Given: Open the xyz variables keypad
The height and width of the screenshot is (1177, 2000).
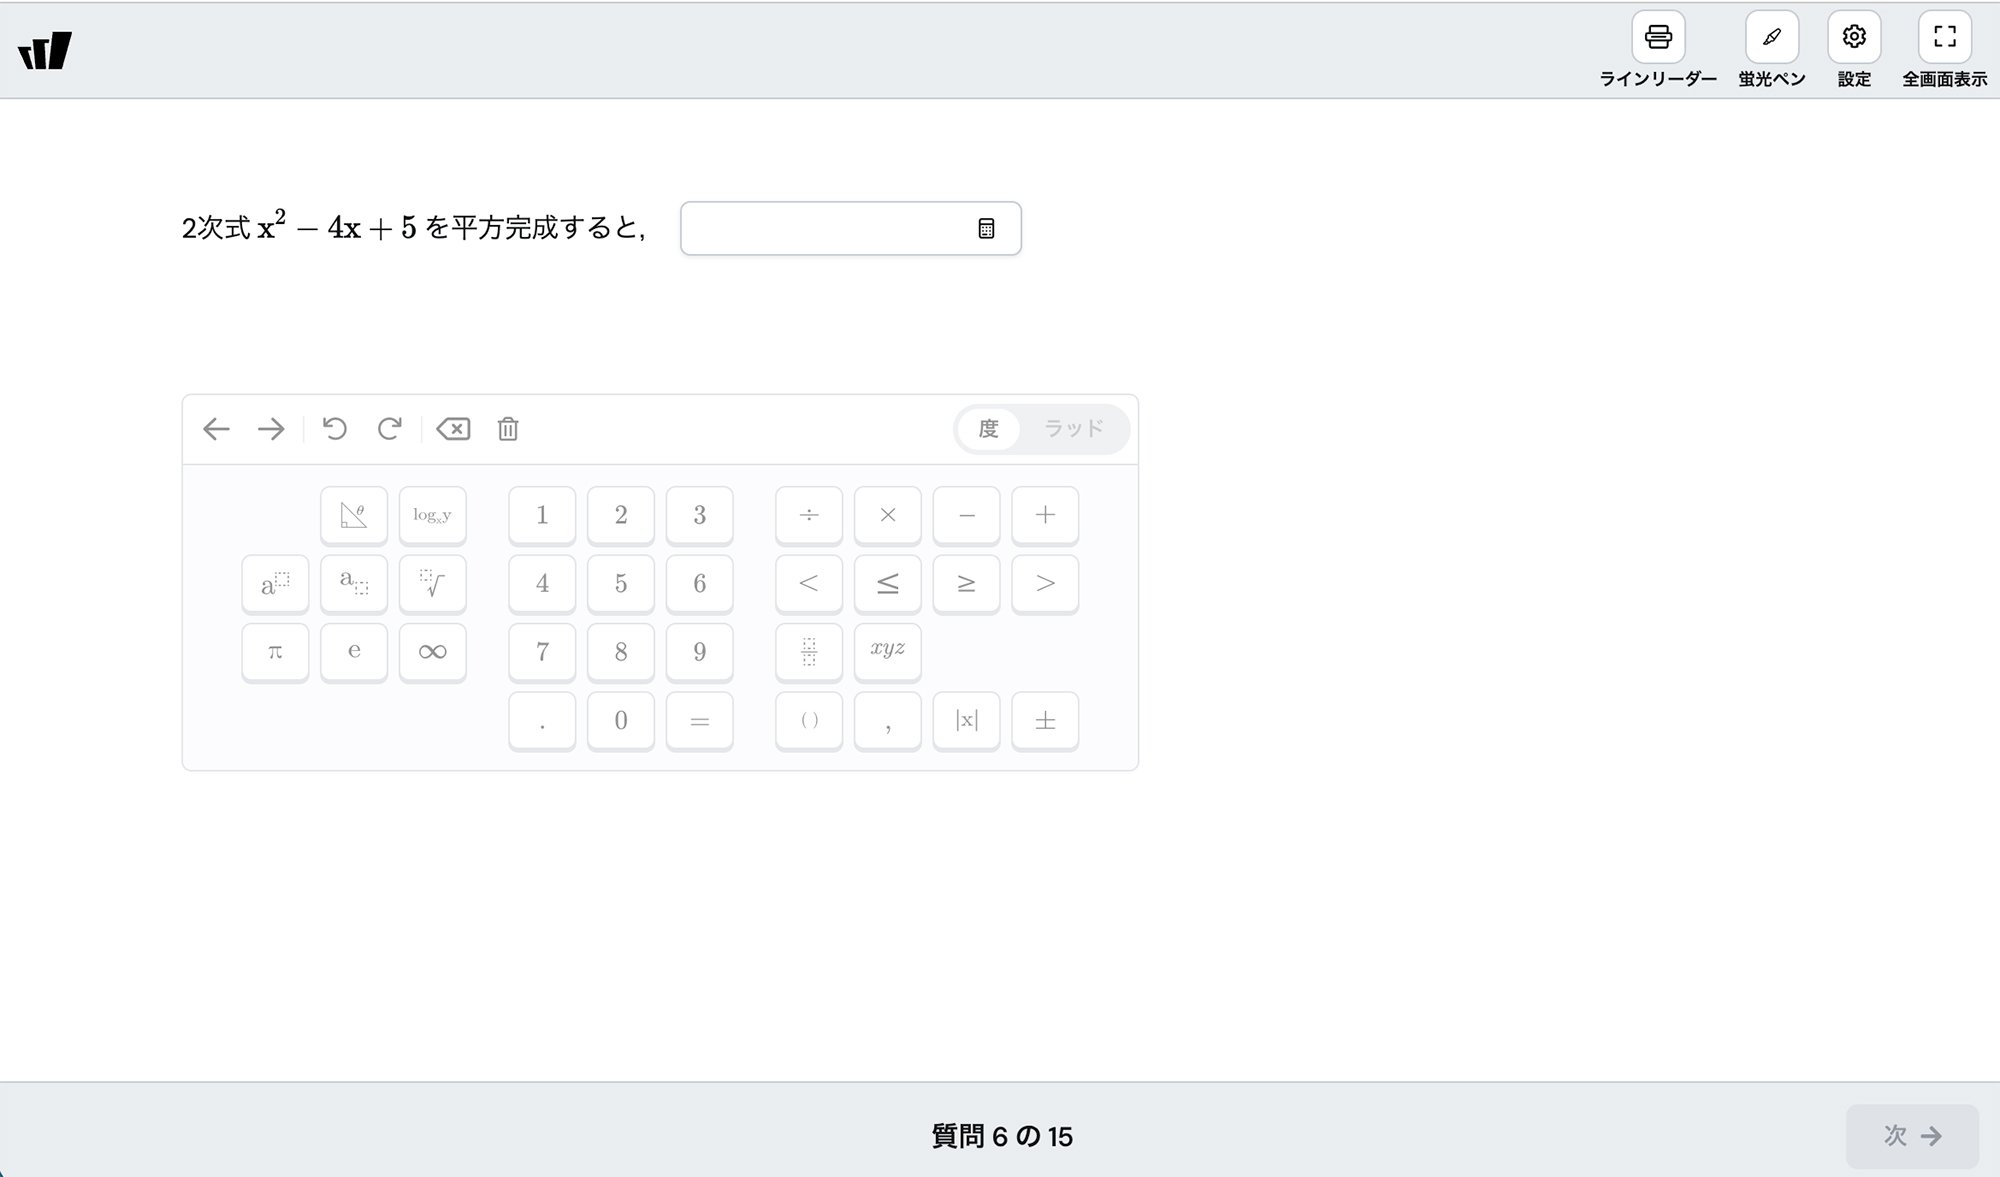Looking at the screenshot, I should pos(888,651).
